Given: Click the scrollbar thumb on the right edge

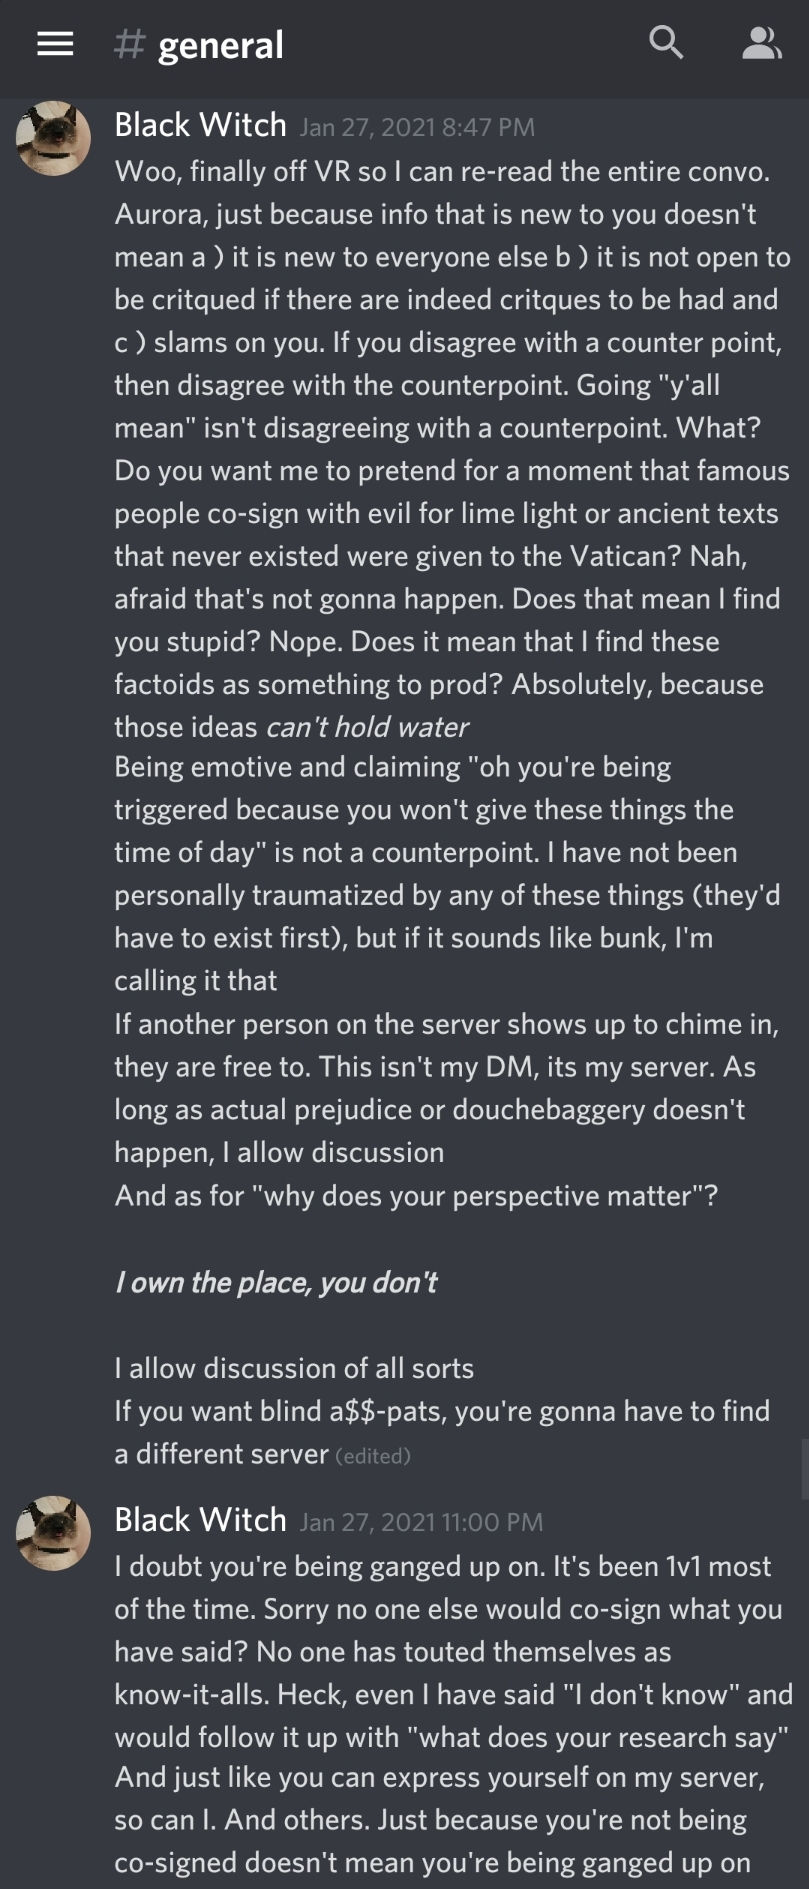Looking at the screenshot, I should point(803,1470).
